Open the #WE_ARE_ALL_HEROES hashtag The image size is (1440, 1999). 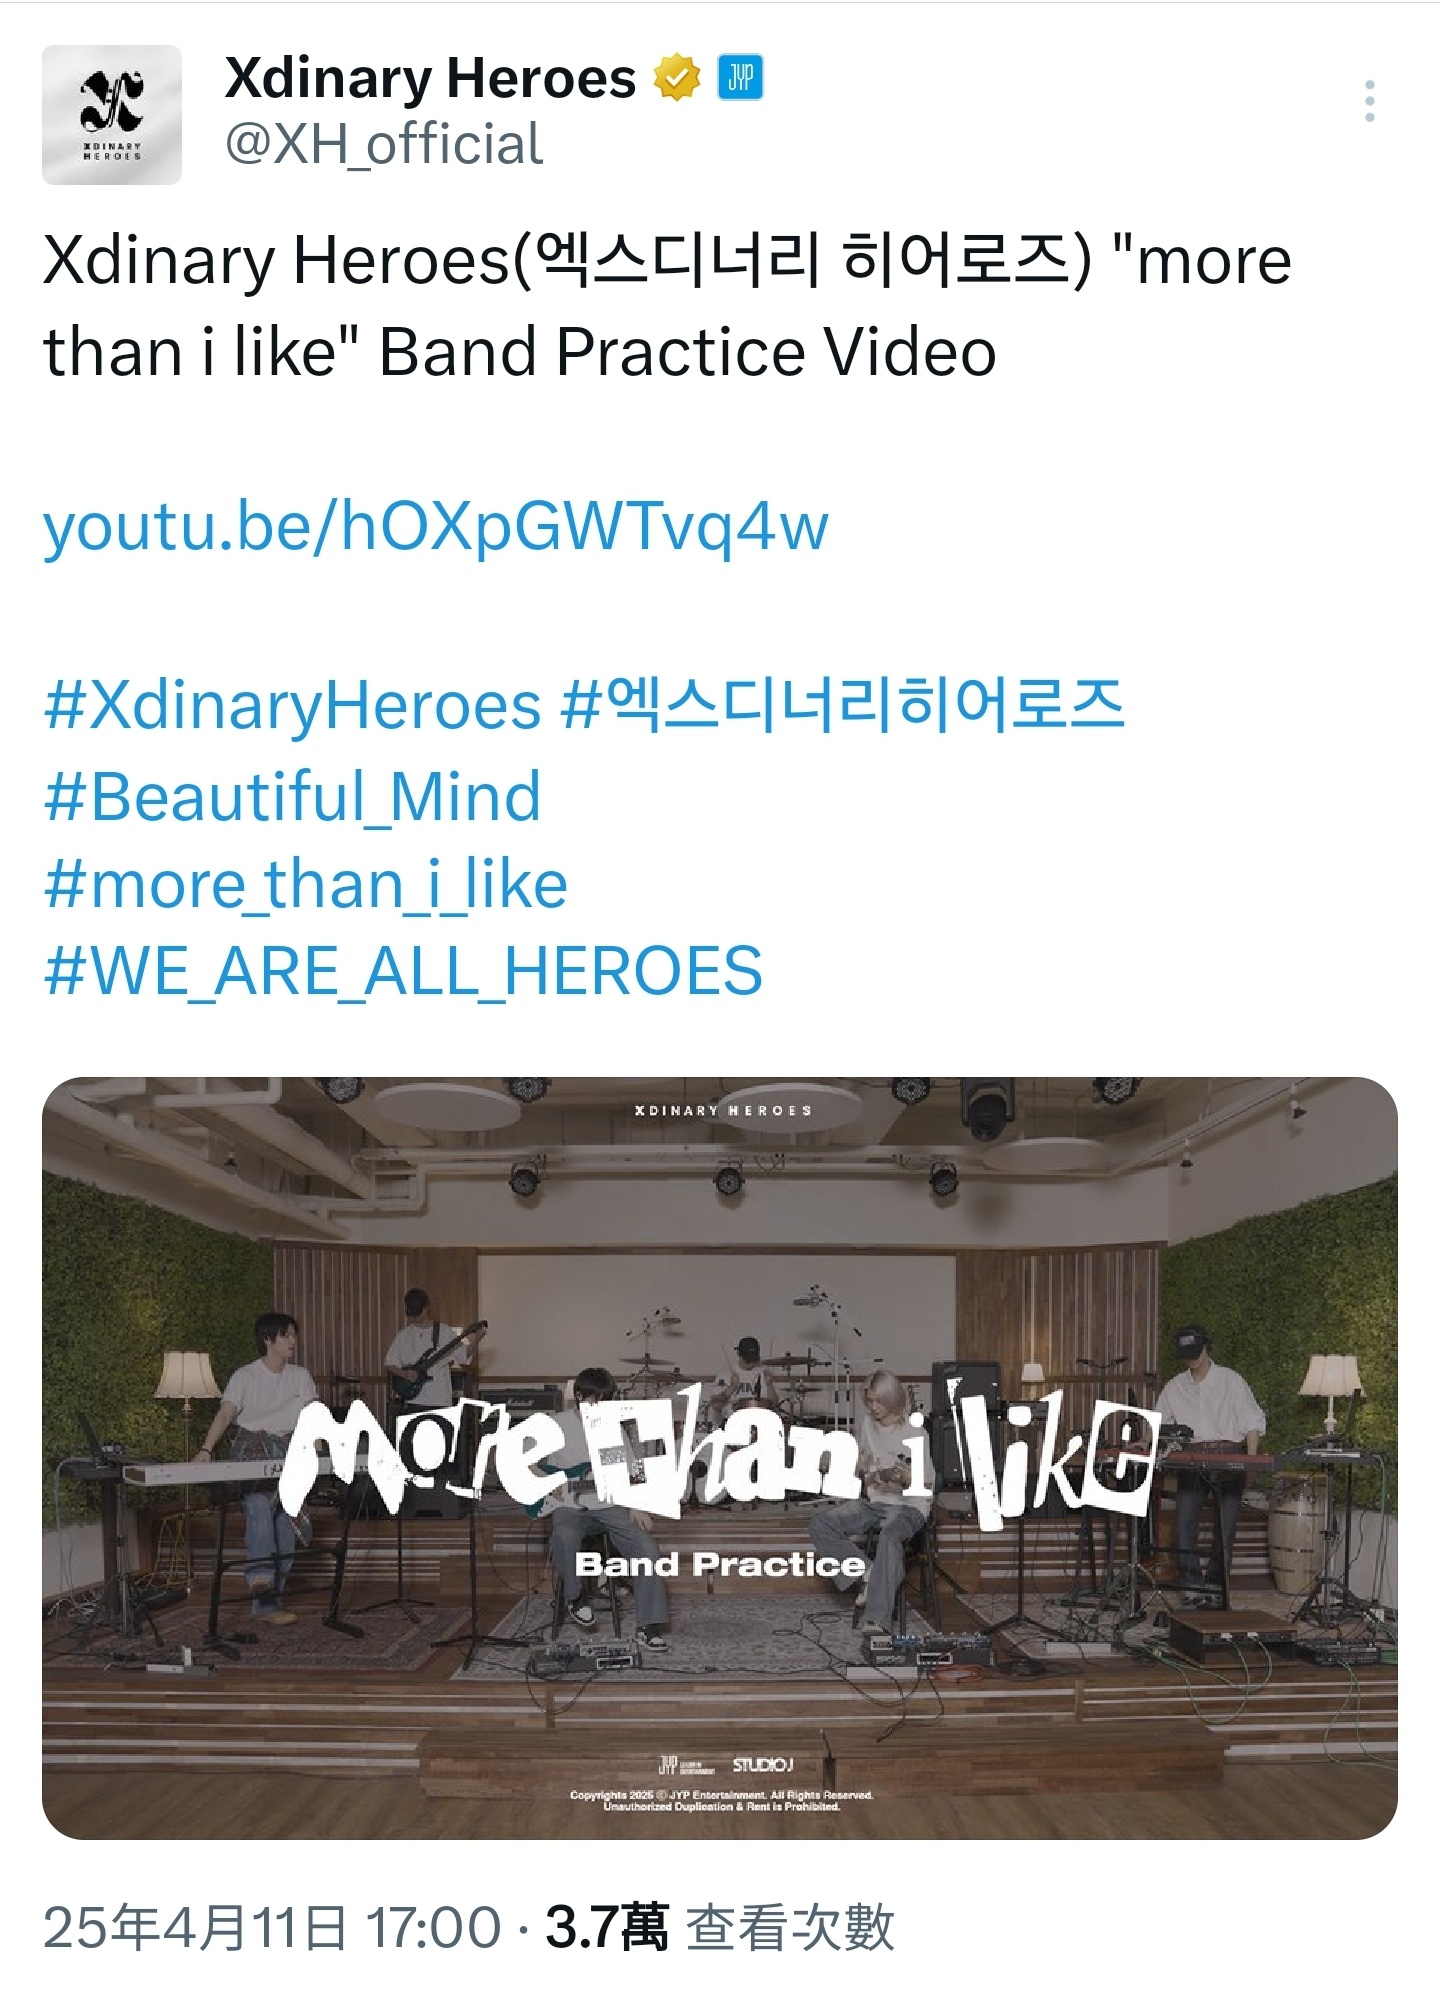click(x=403, y=972)
